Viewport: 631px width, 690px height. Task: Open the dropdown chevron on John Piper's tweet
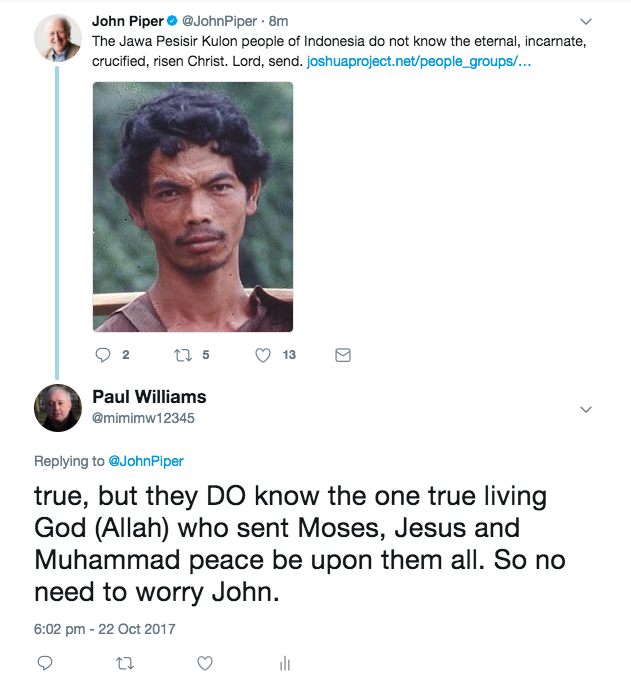tap(586, 22)
